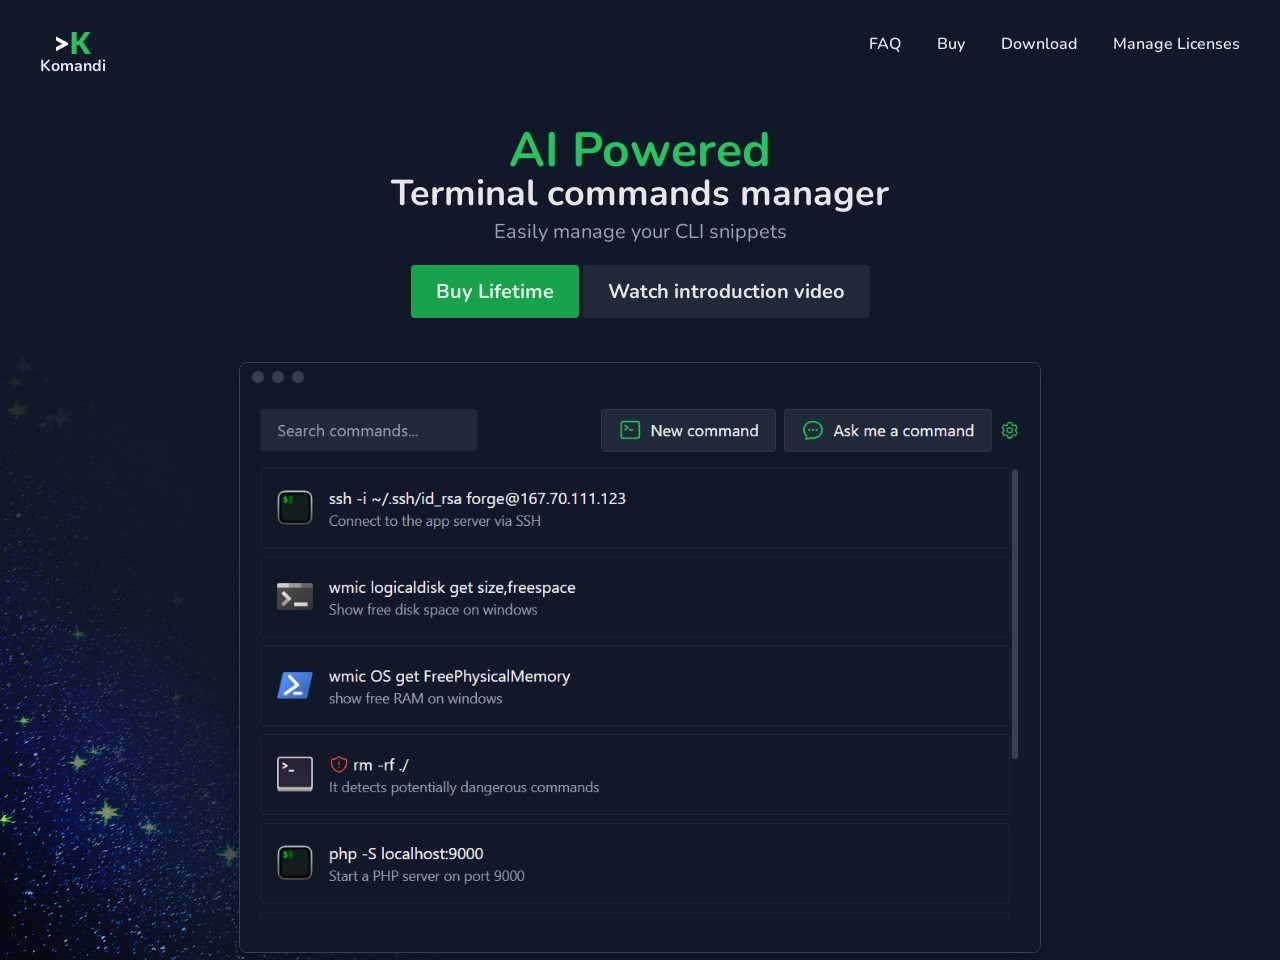Click the terminal icon beside the ssh command
Image resolution: width=1280 pixels, height=960 pixels.
[295, 508]
